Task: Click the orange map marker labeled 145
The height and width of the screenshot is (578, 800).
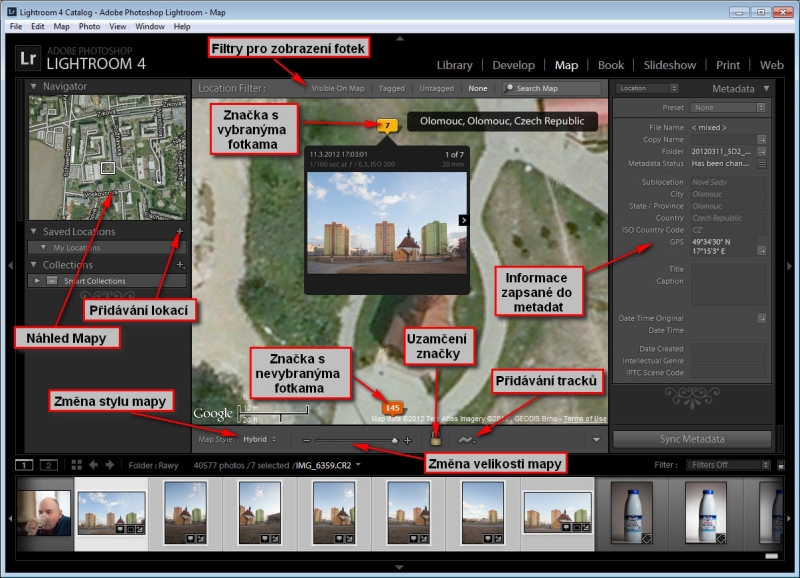Action: [x=392, y=408]
